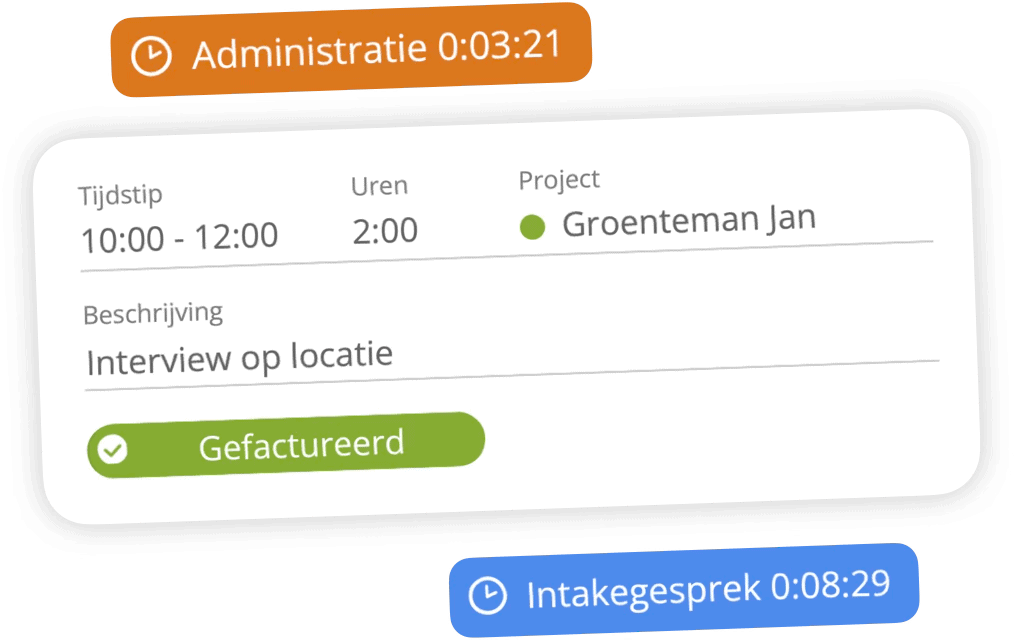Click the 0:03:21 elapsed time
This screenshot has width=1014, height=640.
(500, 46)
